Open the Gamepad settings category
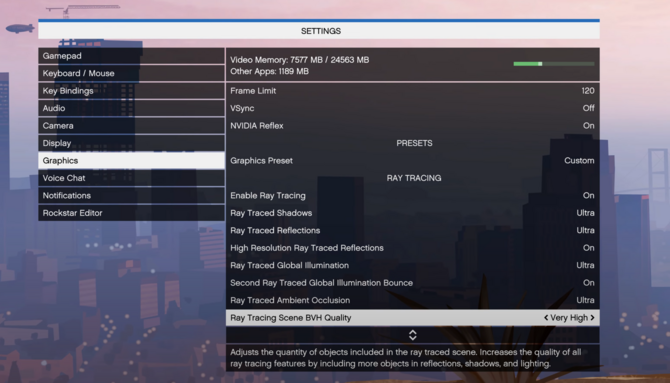This screenshot has width=670, height=383. [x=131, y=56]
